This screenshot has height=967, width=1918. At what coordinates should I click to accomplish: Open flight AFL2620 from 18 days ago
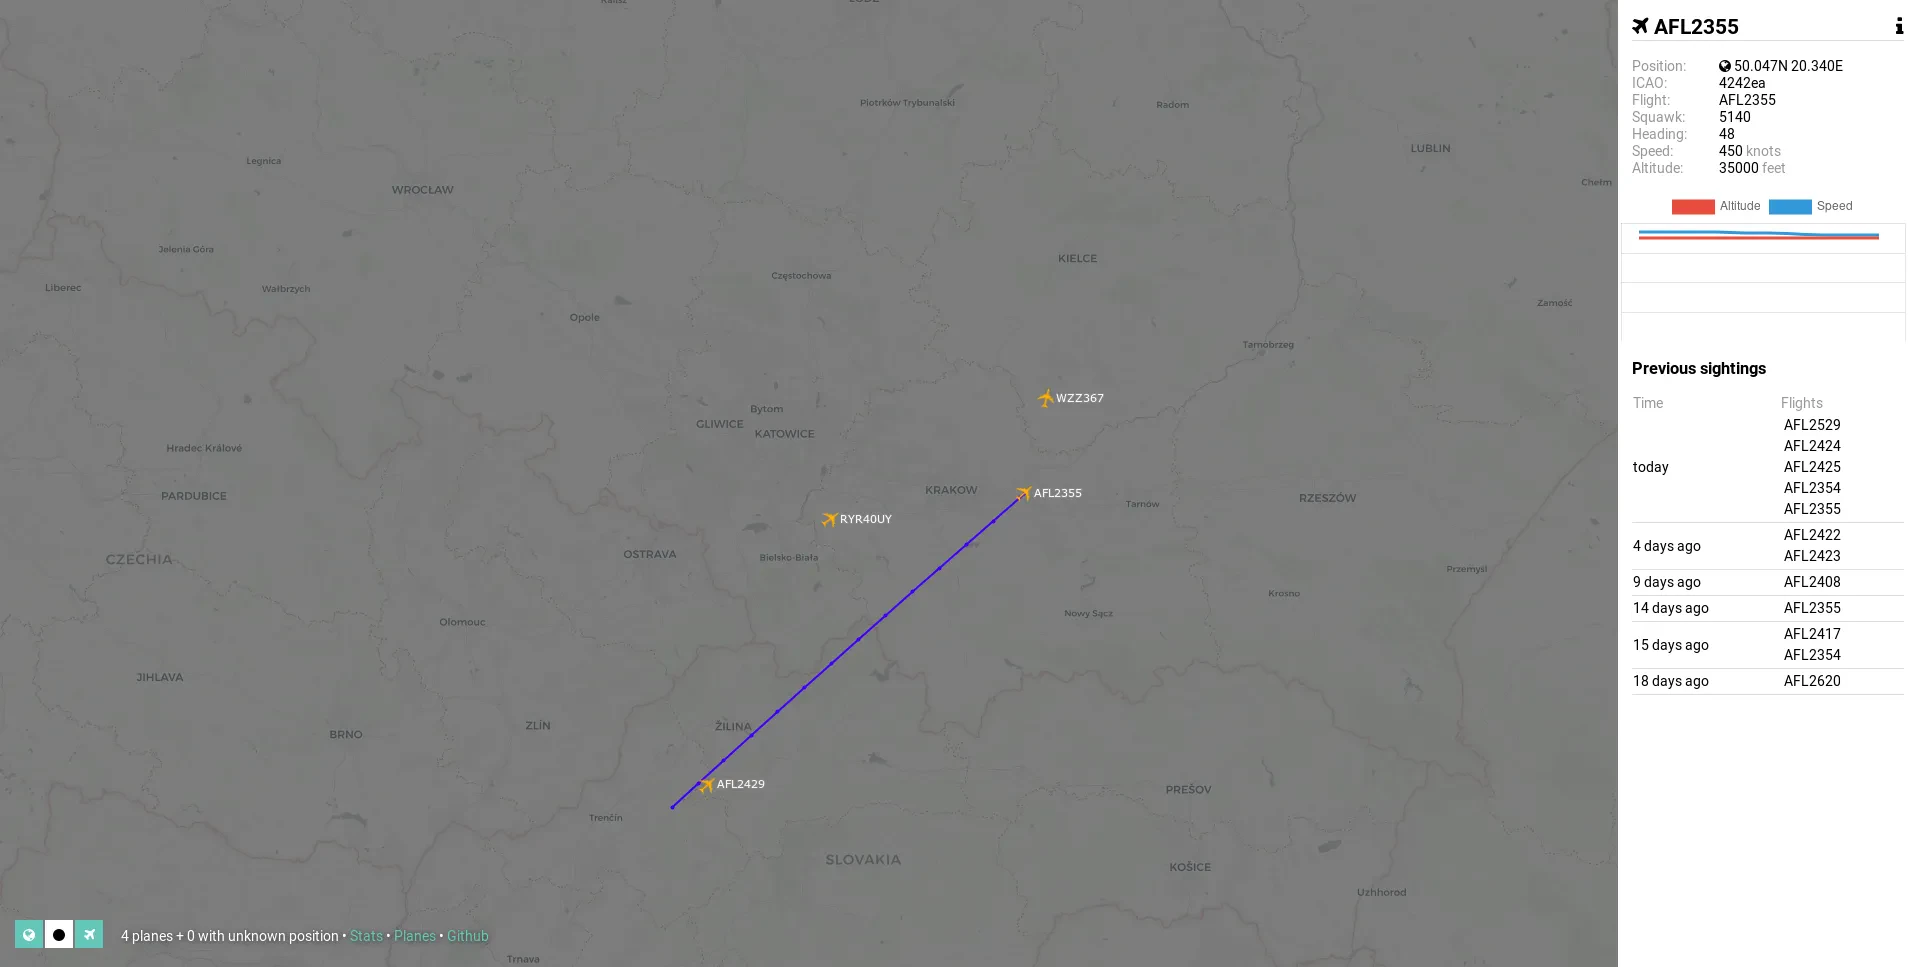(x=1812, y=681)
